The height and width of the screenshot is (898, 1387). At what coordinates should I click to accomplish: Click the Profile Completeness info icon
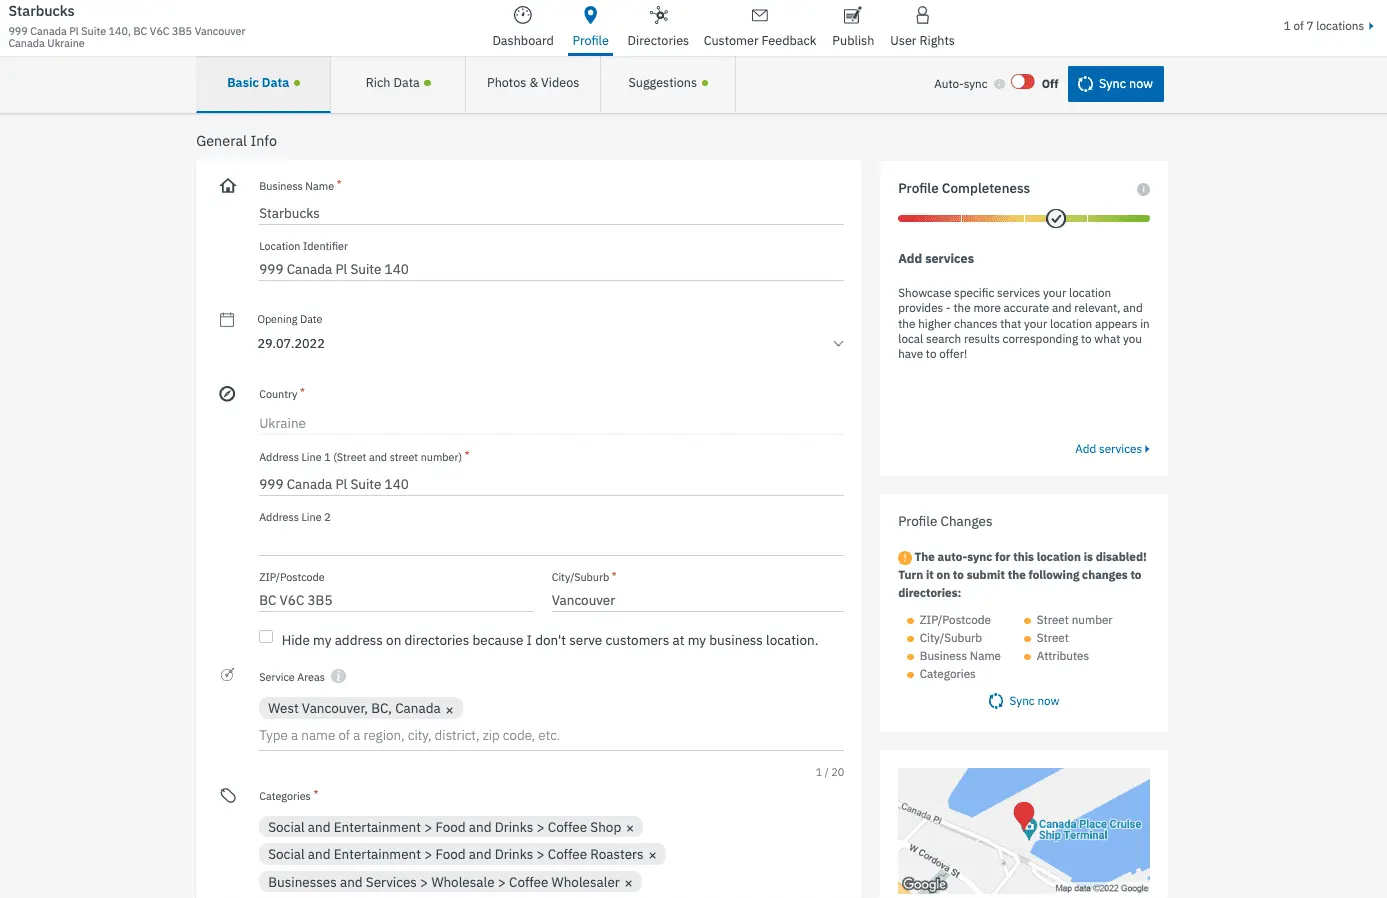click(x=1143, y=189)
